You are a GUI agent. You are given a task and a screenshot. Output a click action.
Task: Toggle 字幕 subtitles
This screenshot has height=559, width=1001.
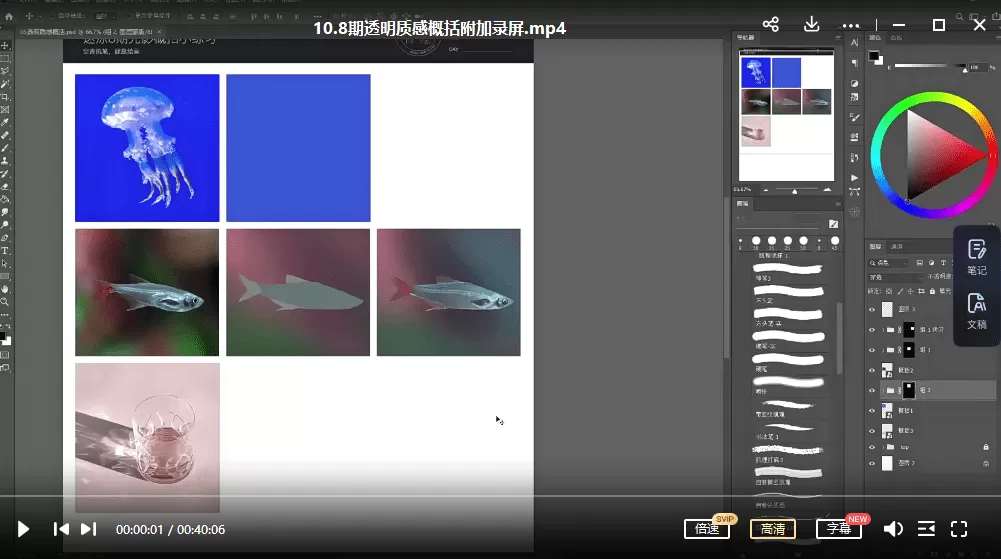[x=838, y=529]
